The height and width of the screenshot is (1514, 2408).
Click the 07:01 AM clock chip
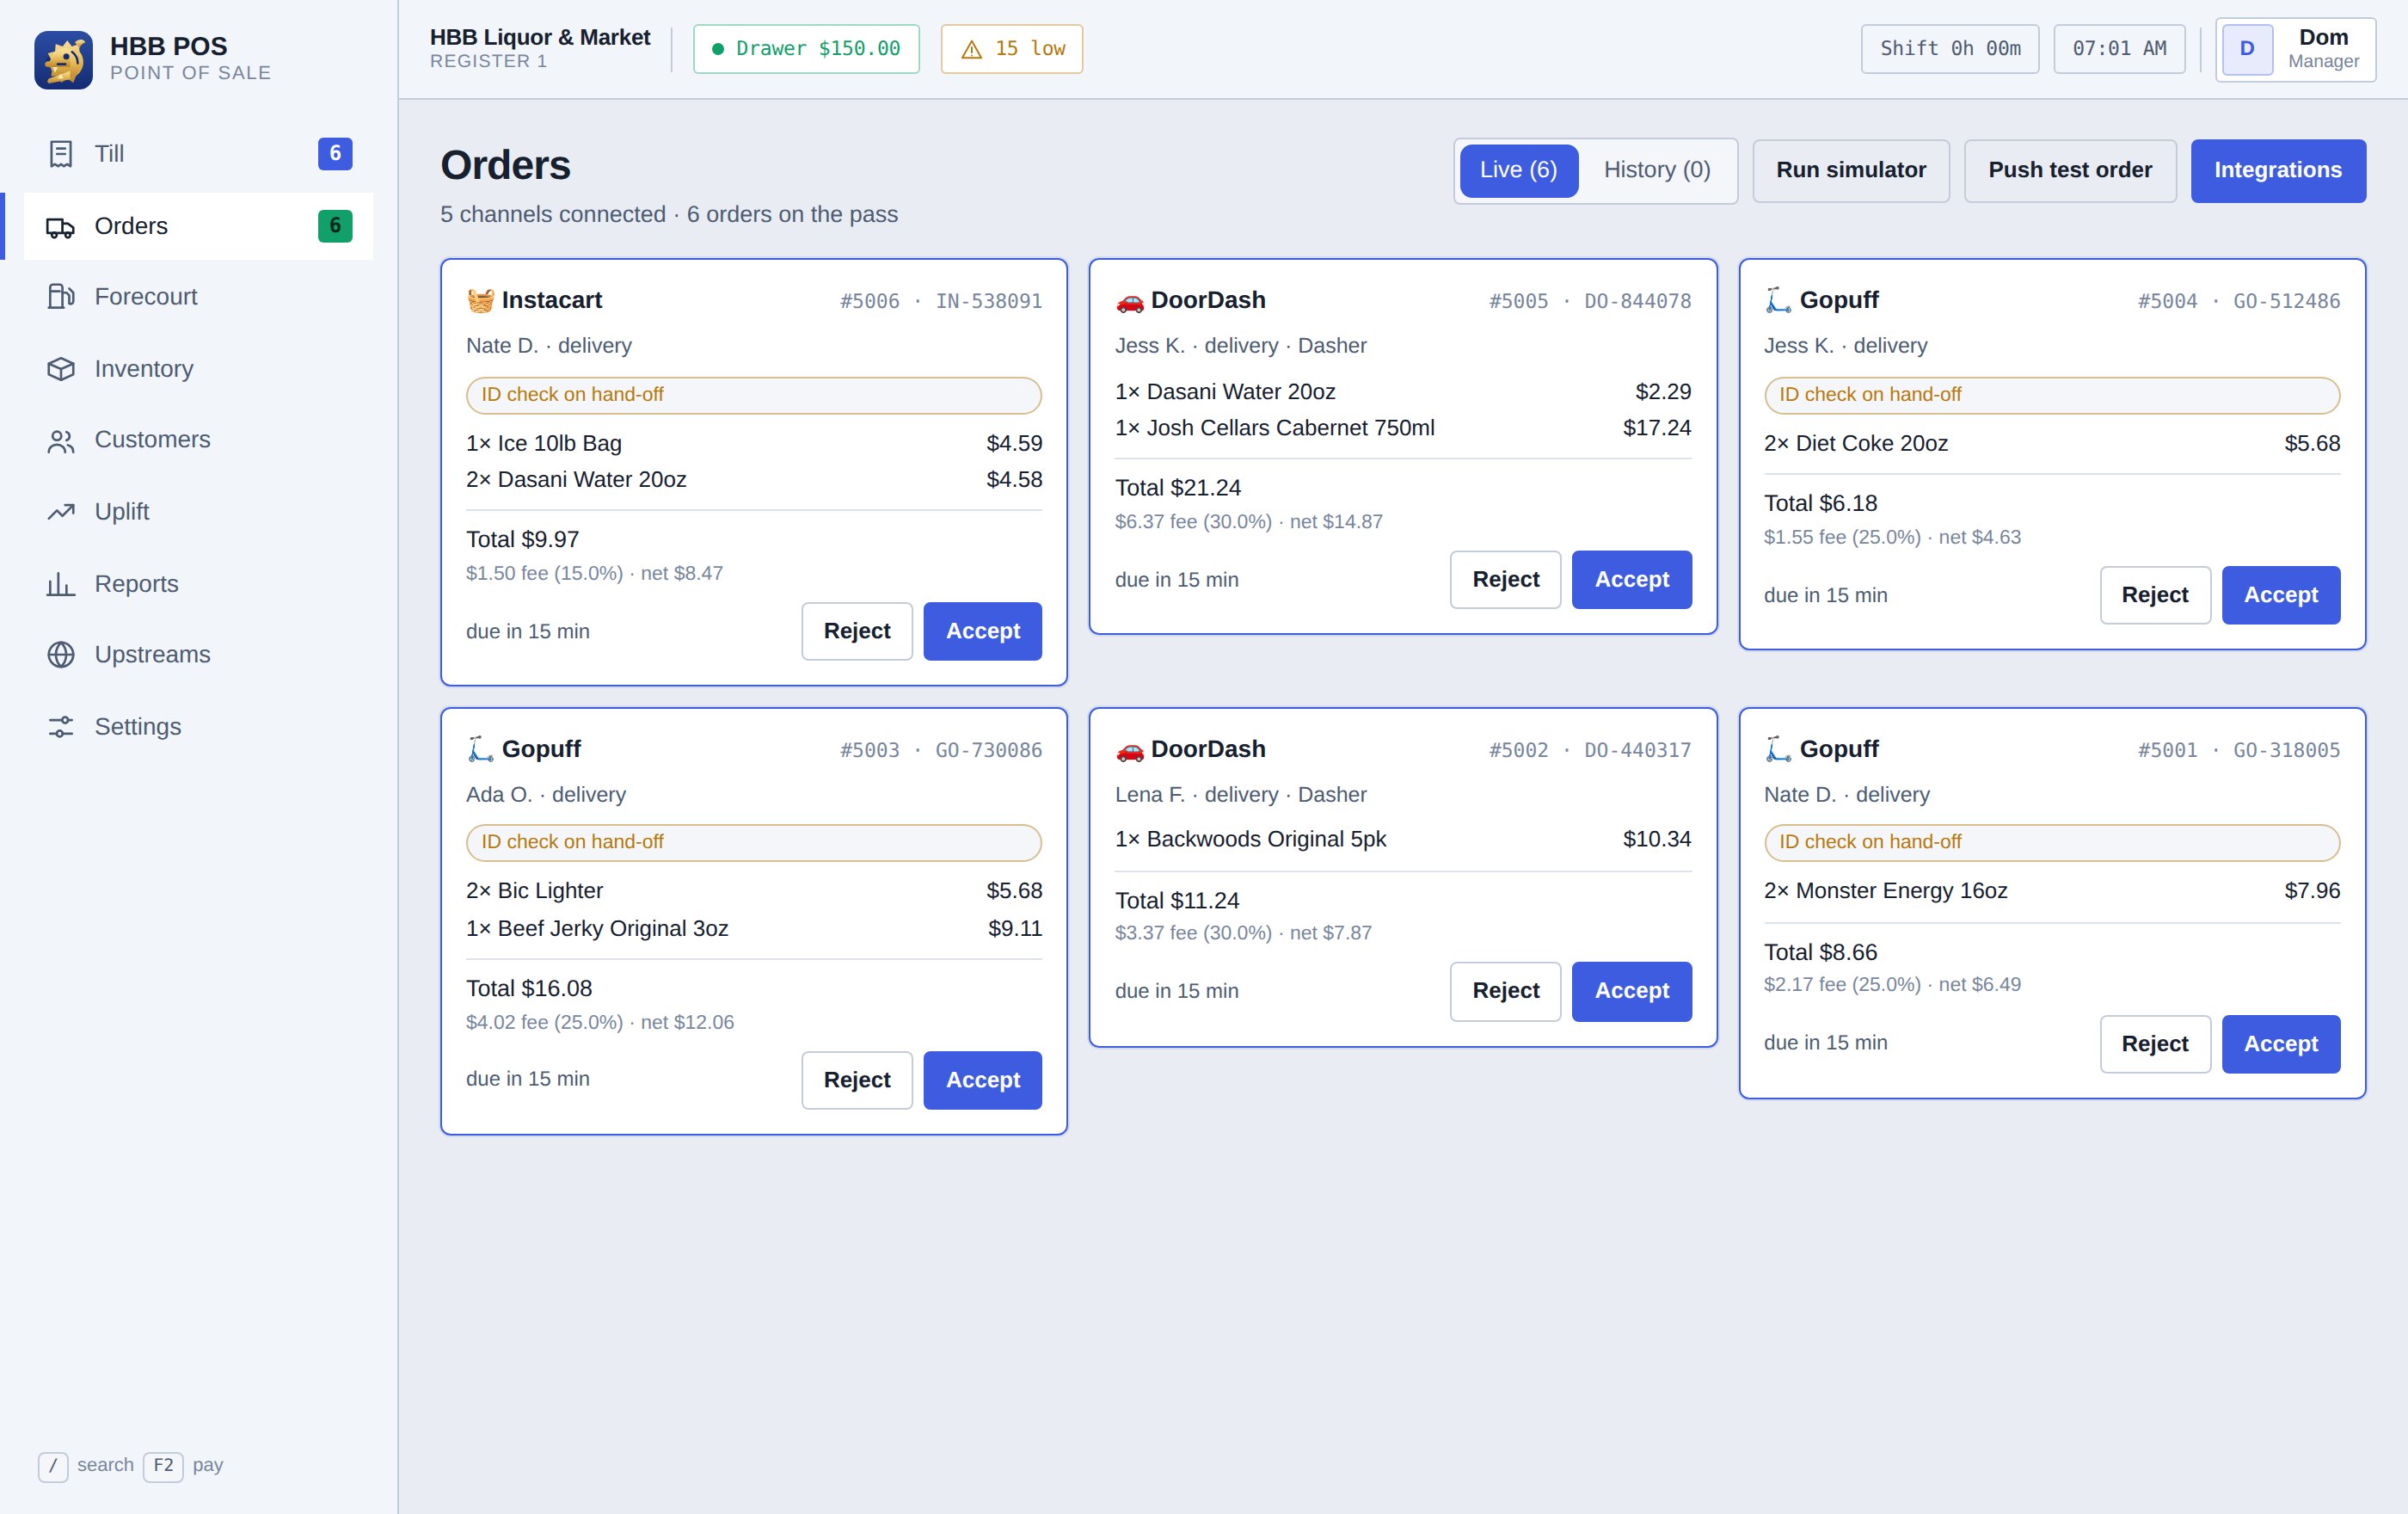coord(2119,49)
